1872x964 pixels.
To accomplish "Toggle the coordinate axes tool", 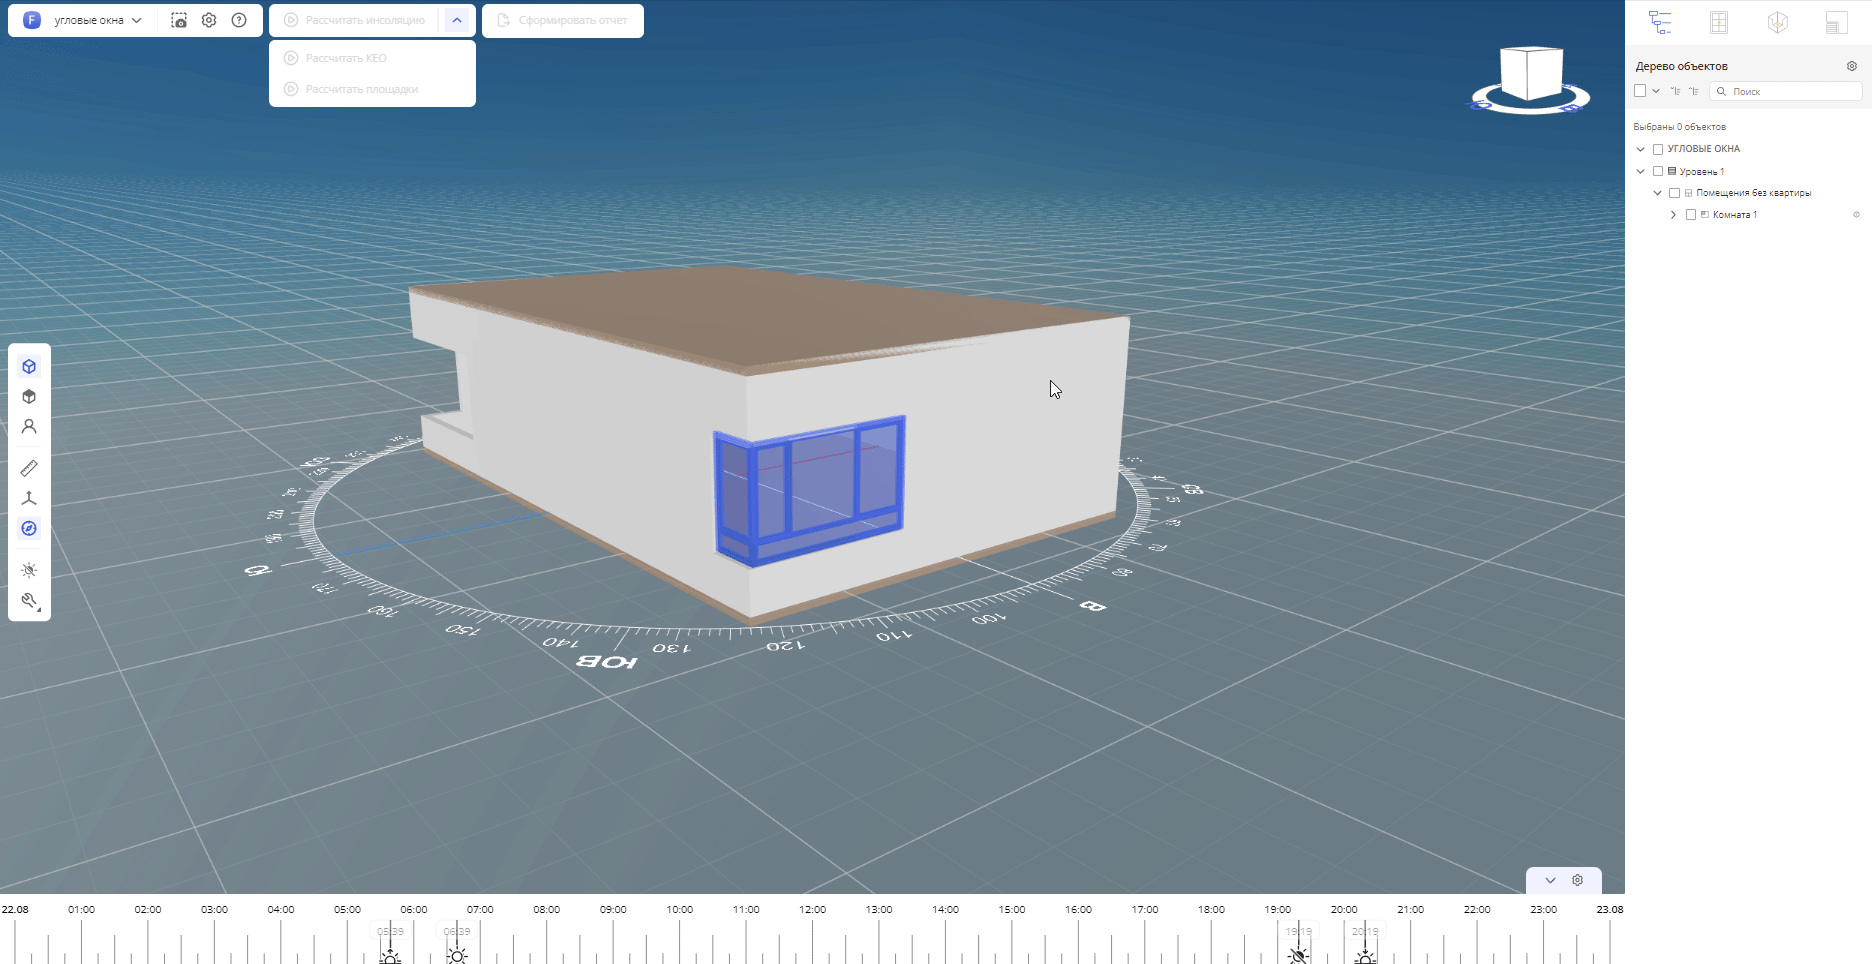I will click(x=29, y=498).
